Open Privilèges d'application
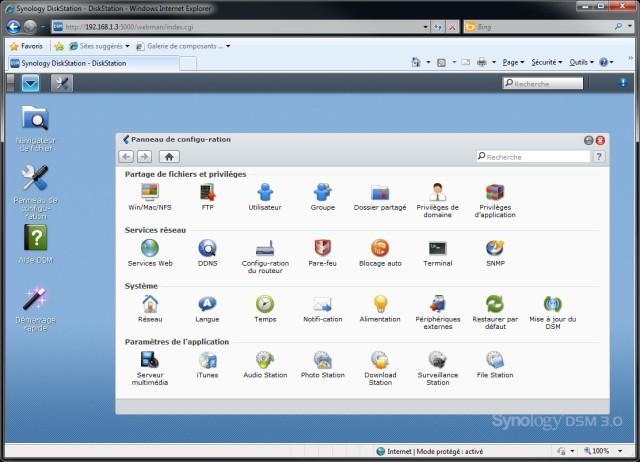Screen dimensions: 640x462 tap(495, 200)
